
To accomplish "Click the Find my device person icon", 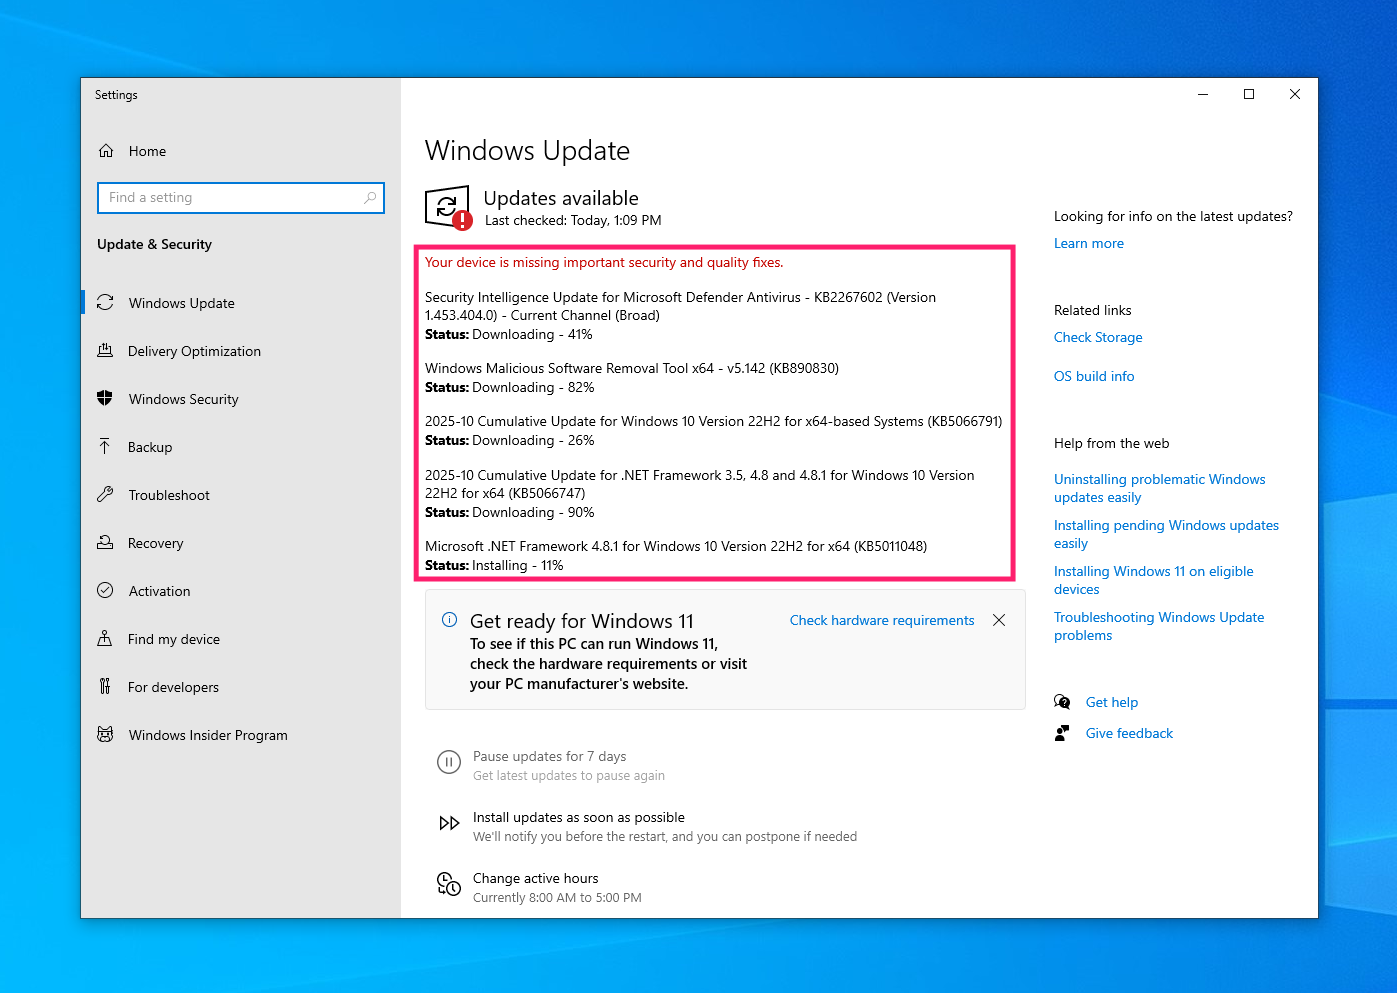I will (x=105, y=638).
